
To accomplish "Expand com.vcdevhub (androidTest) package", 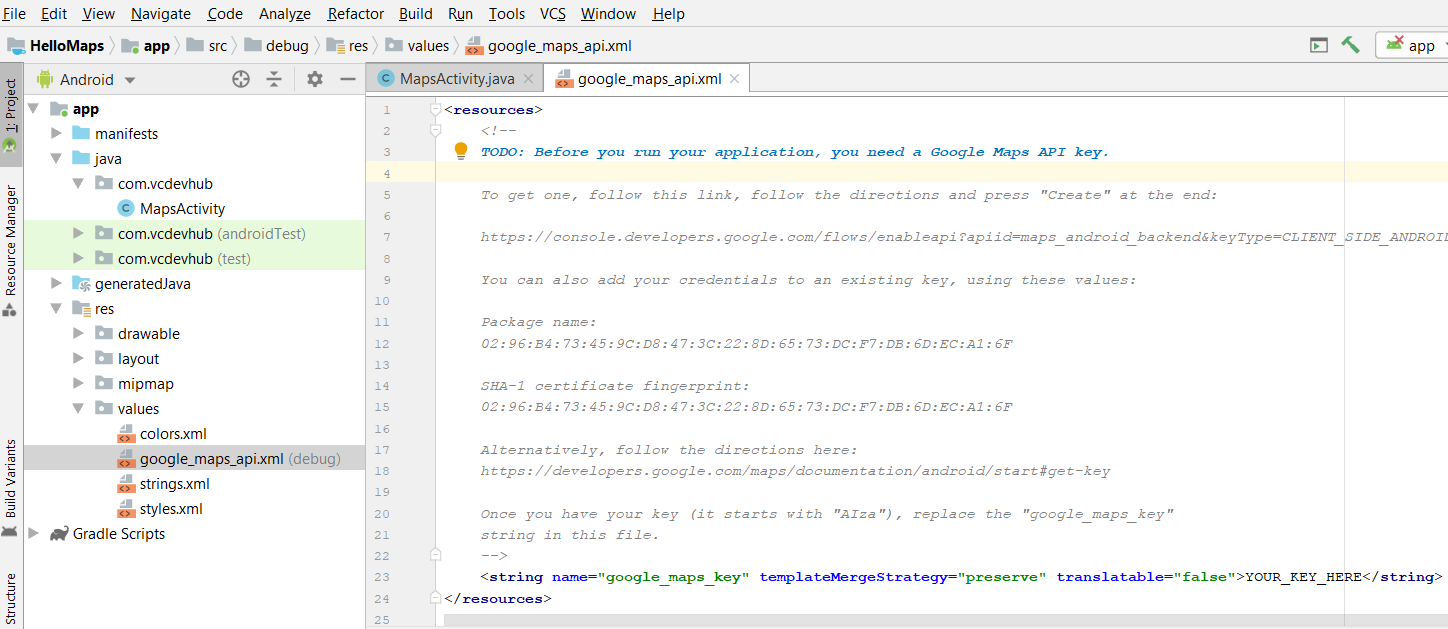I will click(x=79, y=234).
